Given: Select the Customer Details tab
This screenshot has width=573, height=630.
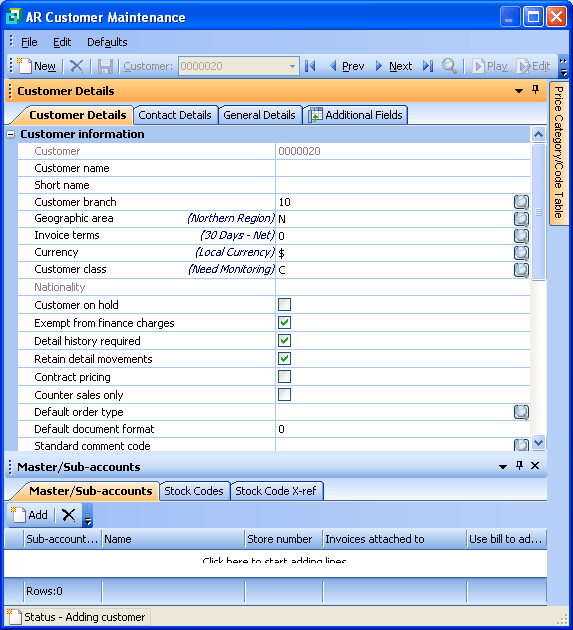Looking at the screenshot, I should (x=78, y=115).
